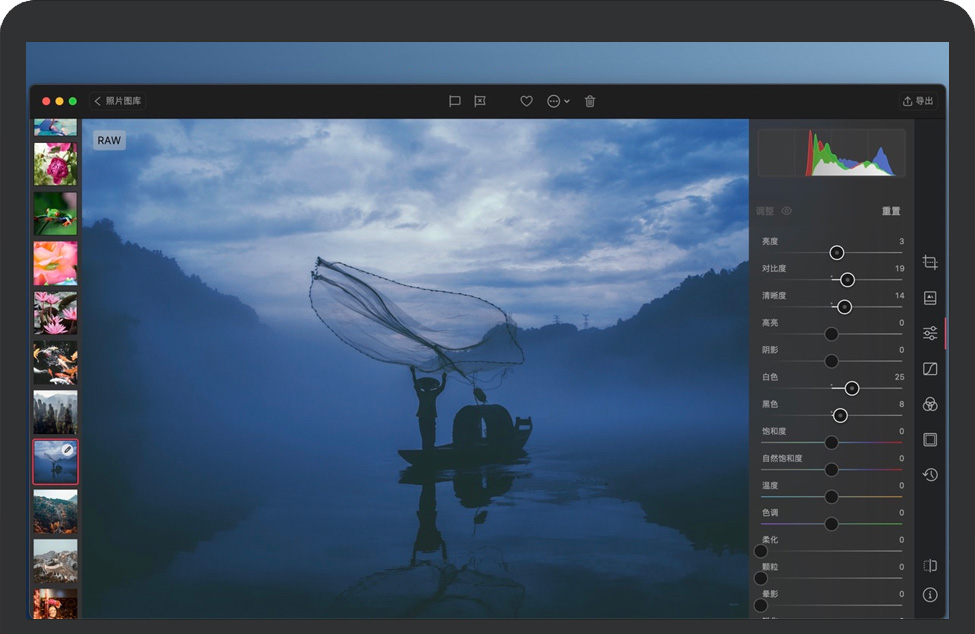This screenshot has width=975, height=634.
Task: Select the highlighted fisherman thumbnail
Action: [55, 462]
